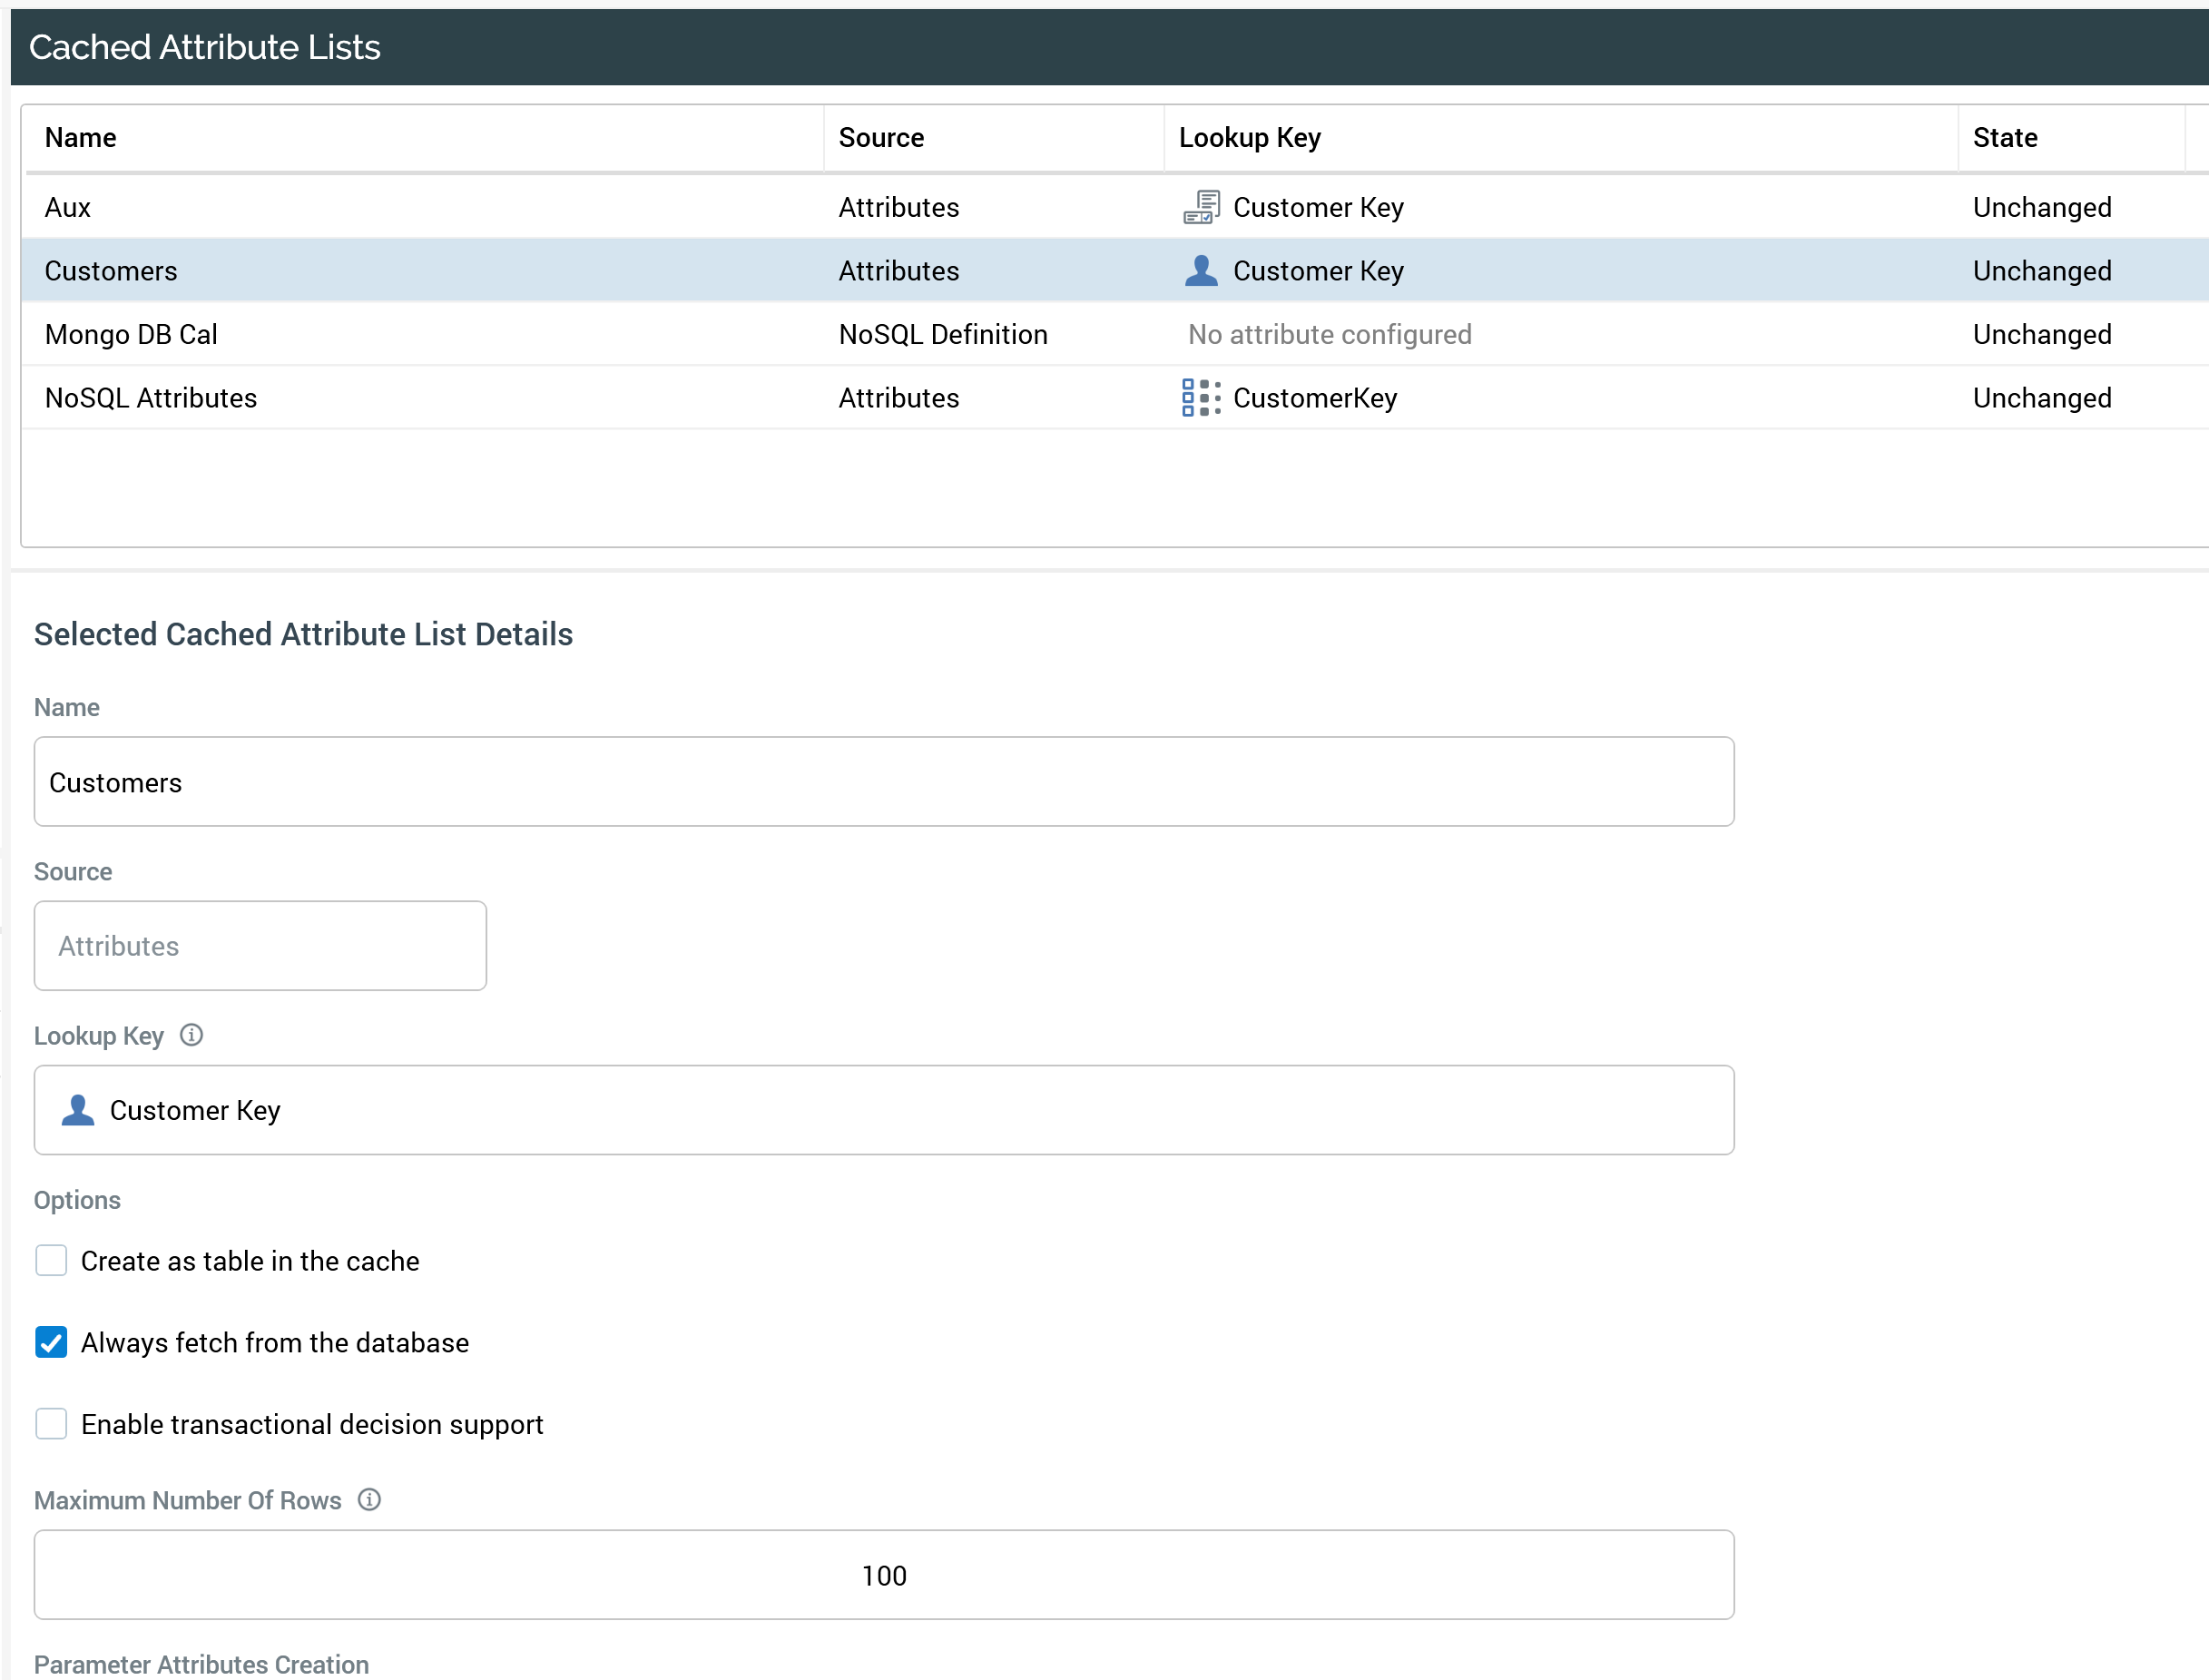Click the person icon in the Lookup Key field
The height and width of the screenshot is (1680, 2209).
point(78,1110)
